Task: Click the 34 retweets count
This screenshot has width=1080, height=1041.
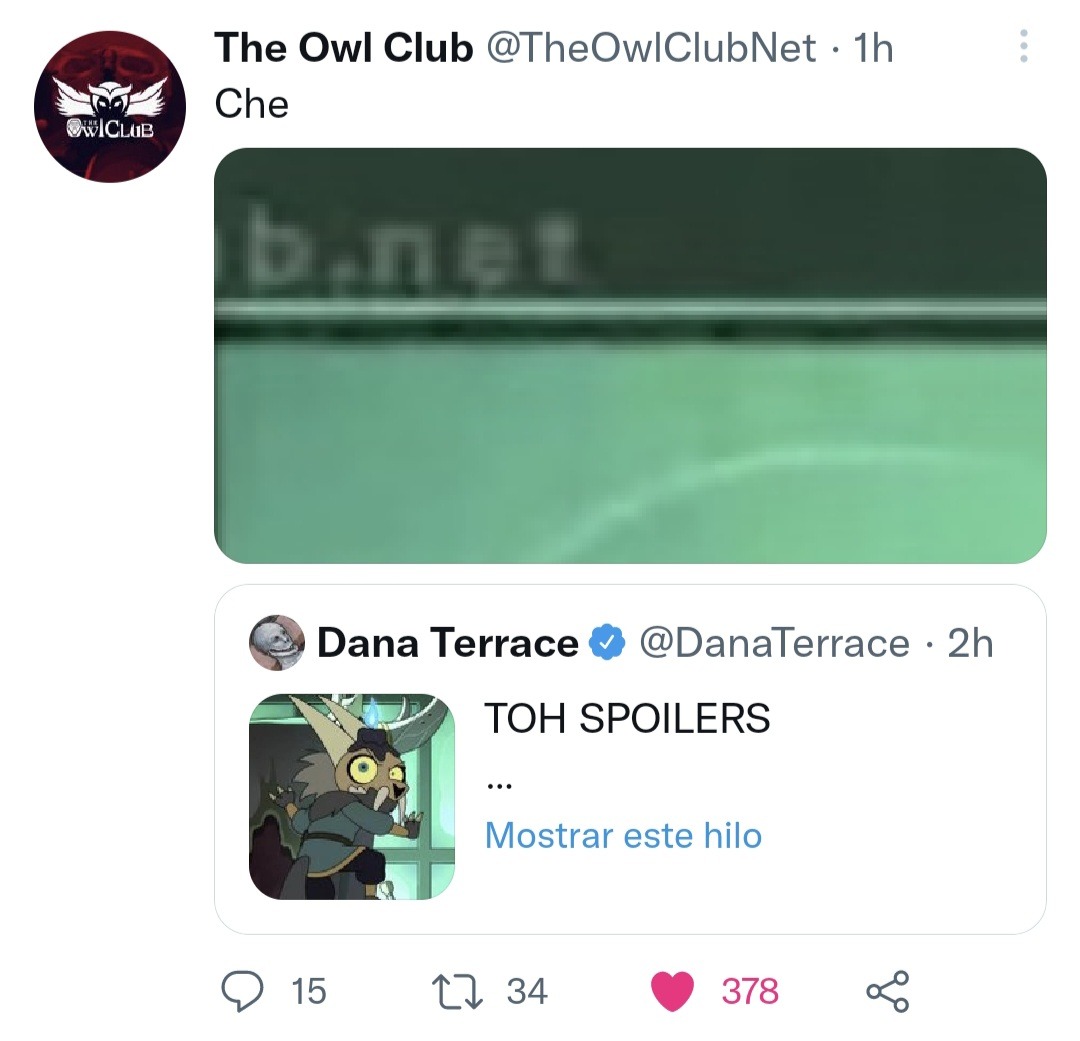Action: 527,991
